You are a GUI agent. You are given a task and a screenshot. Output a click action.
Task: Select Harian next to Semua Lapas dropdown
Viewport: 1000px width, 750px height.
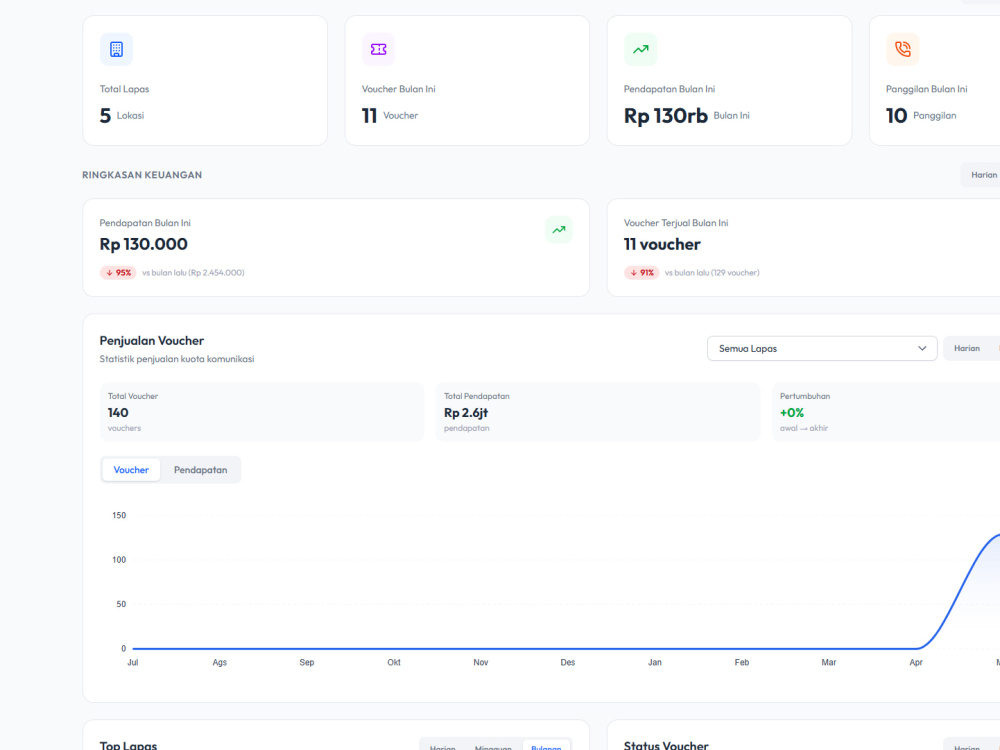point(966,348)
